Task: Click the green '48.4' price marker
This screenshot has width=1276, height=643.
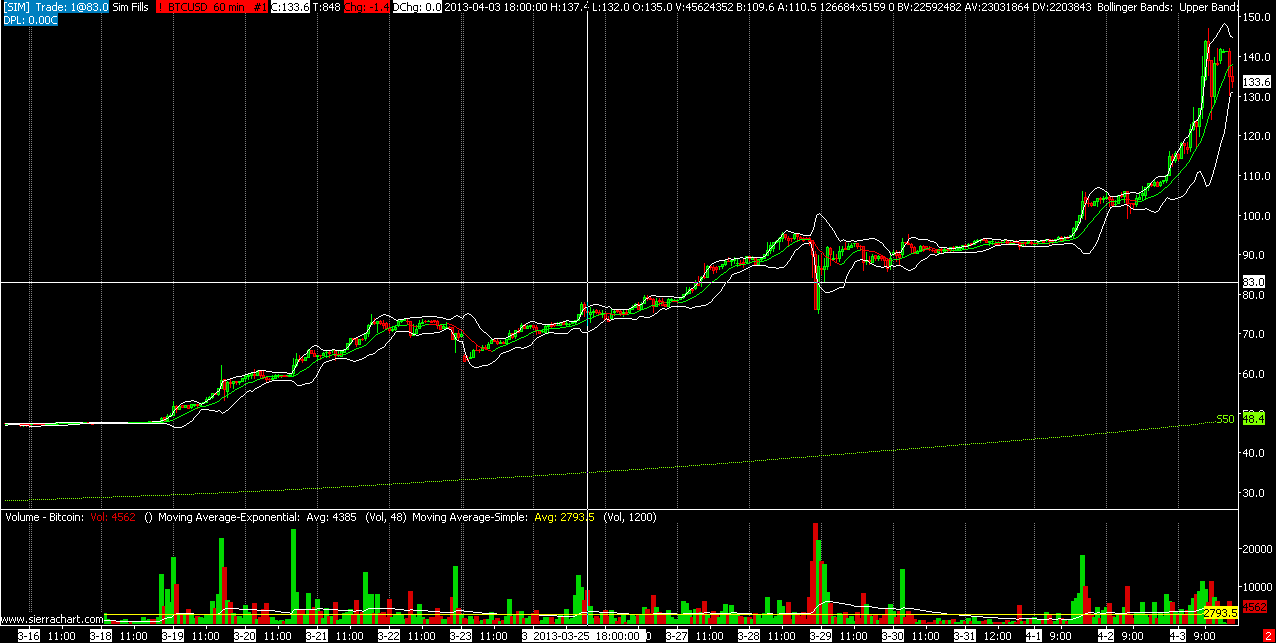Action: 1254,419
